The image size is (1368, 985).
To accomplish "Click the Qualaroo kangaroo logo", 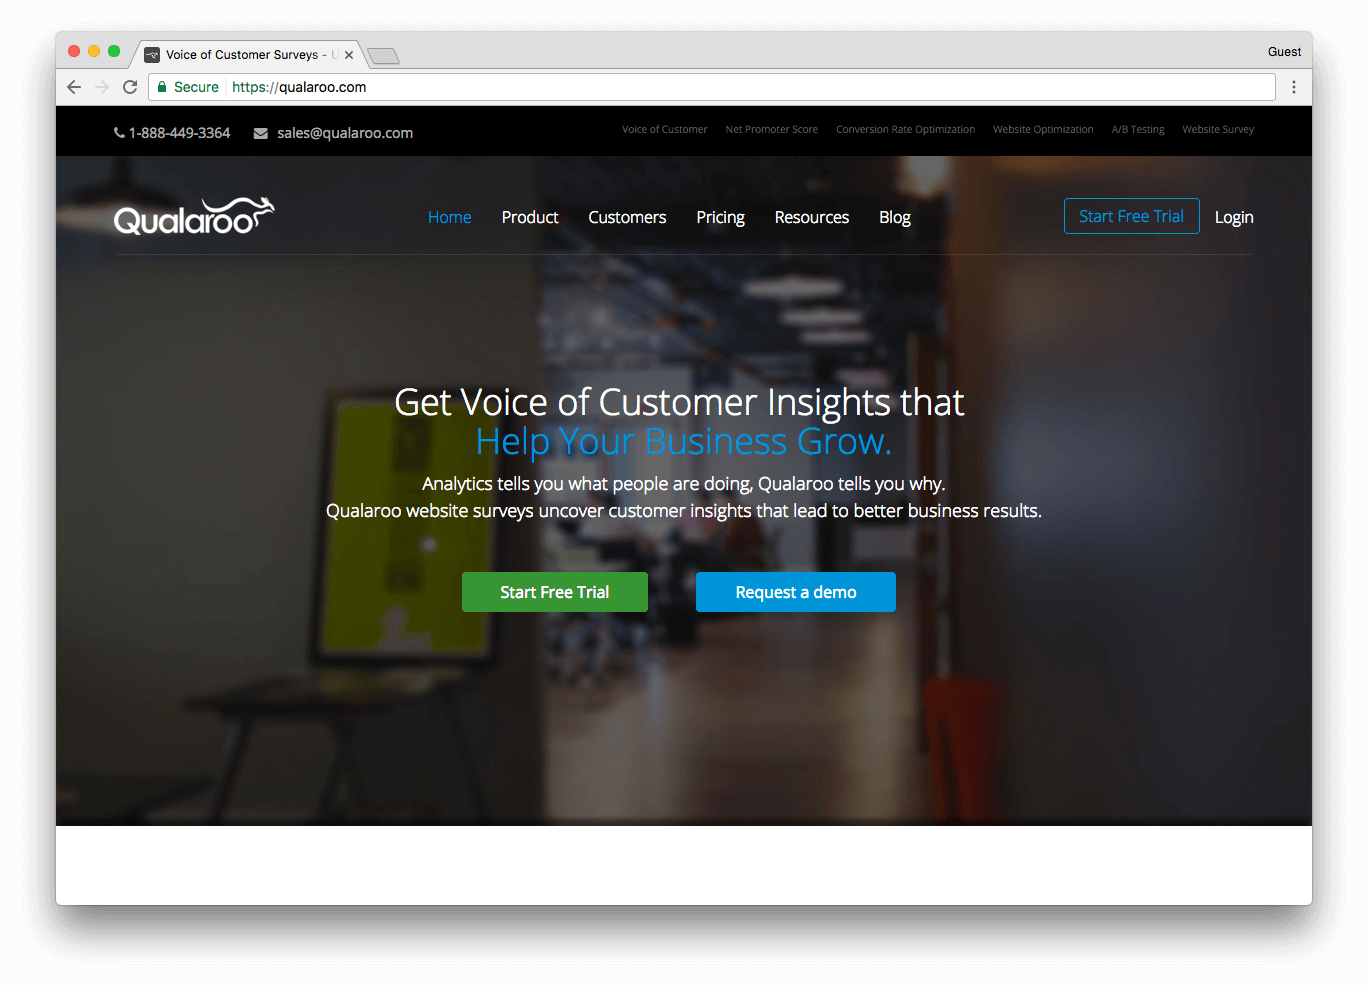I will pyautogui.click(x=194, y=216).
